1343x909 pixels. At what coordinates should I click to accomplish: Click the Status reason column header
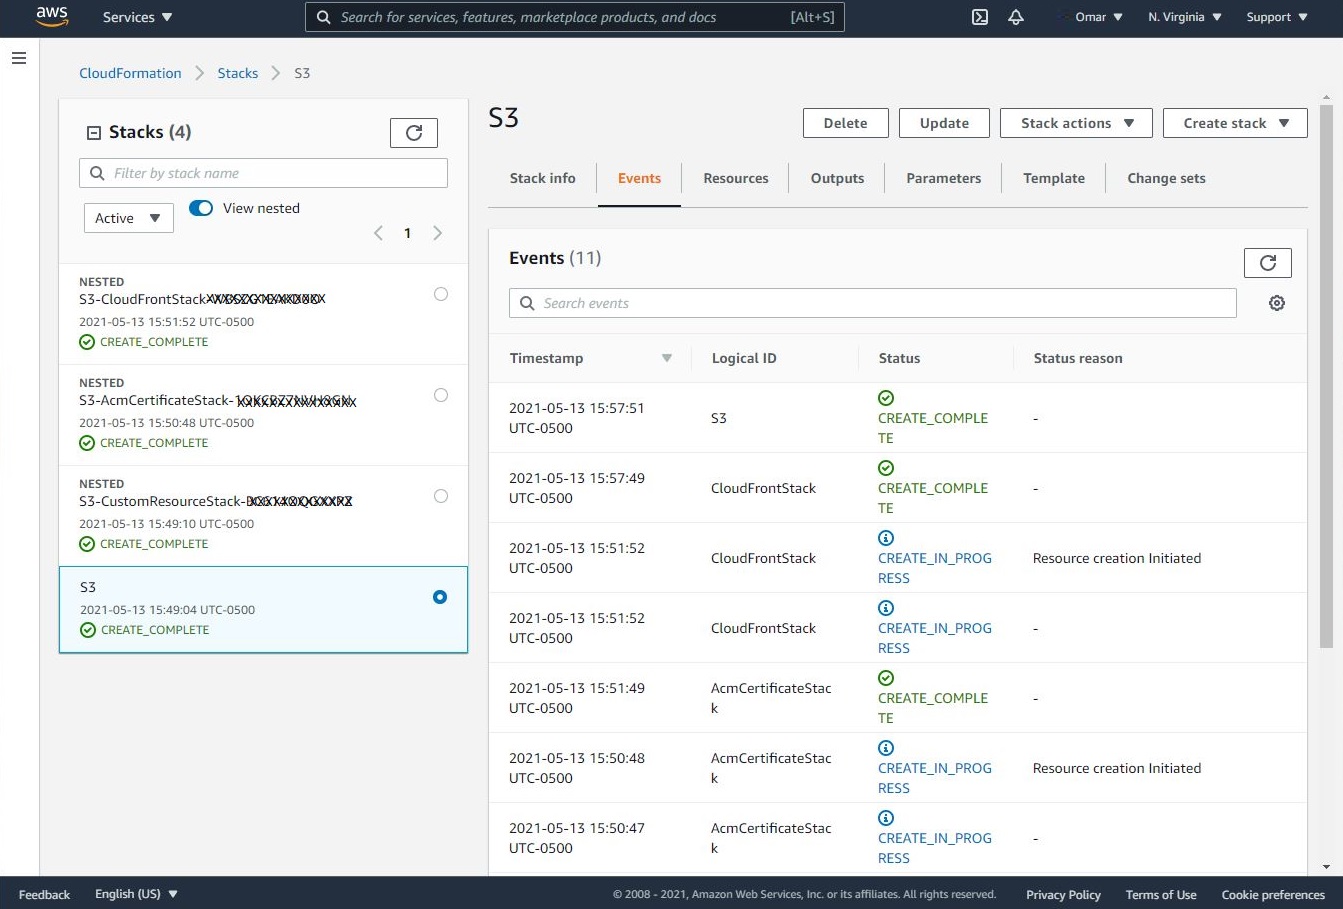pyautogui.click(x=1078, y=358)
